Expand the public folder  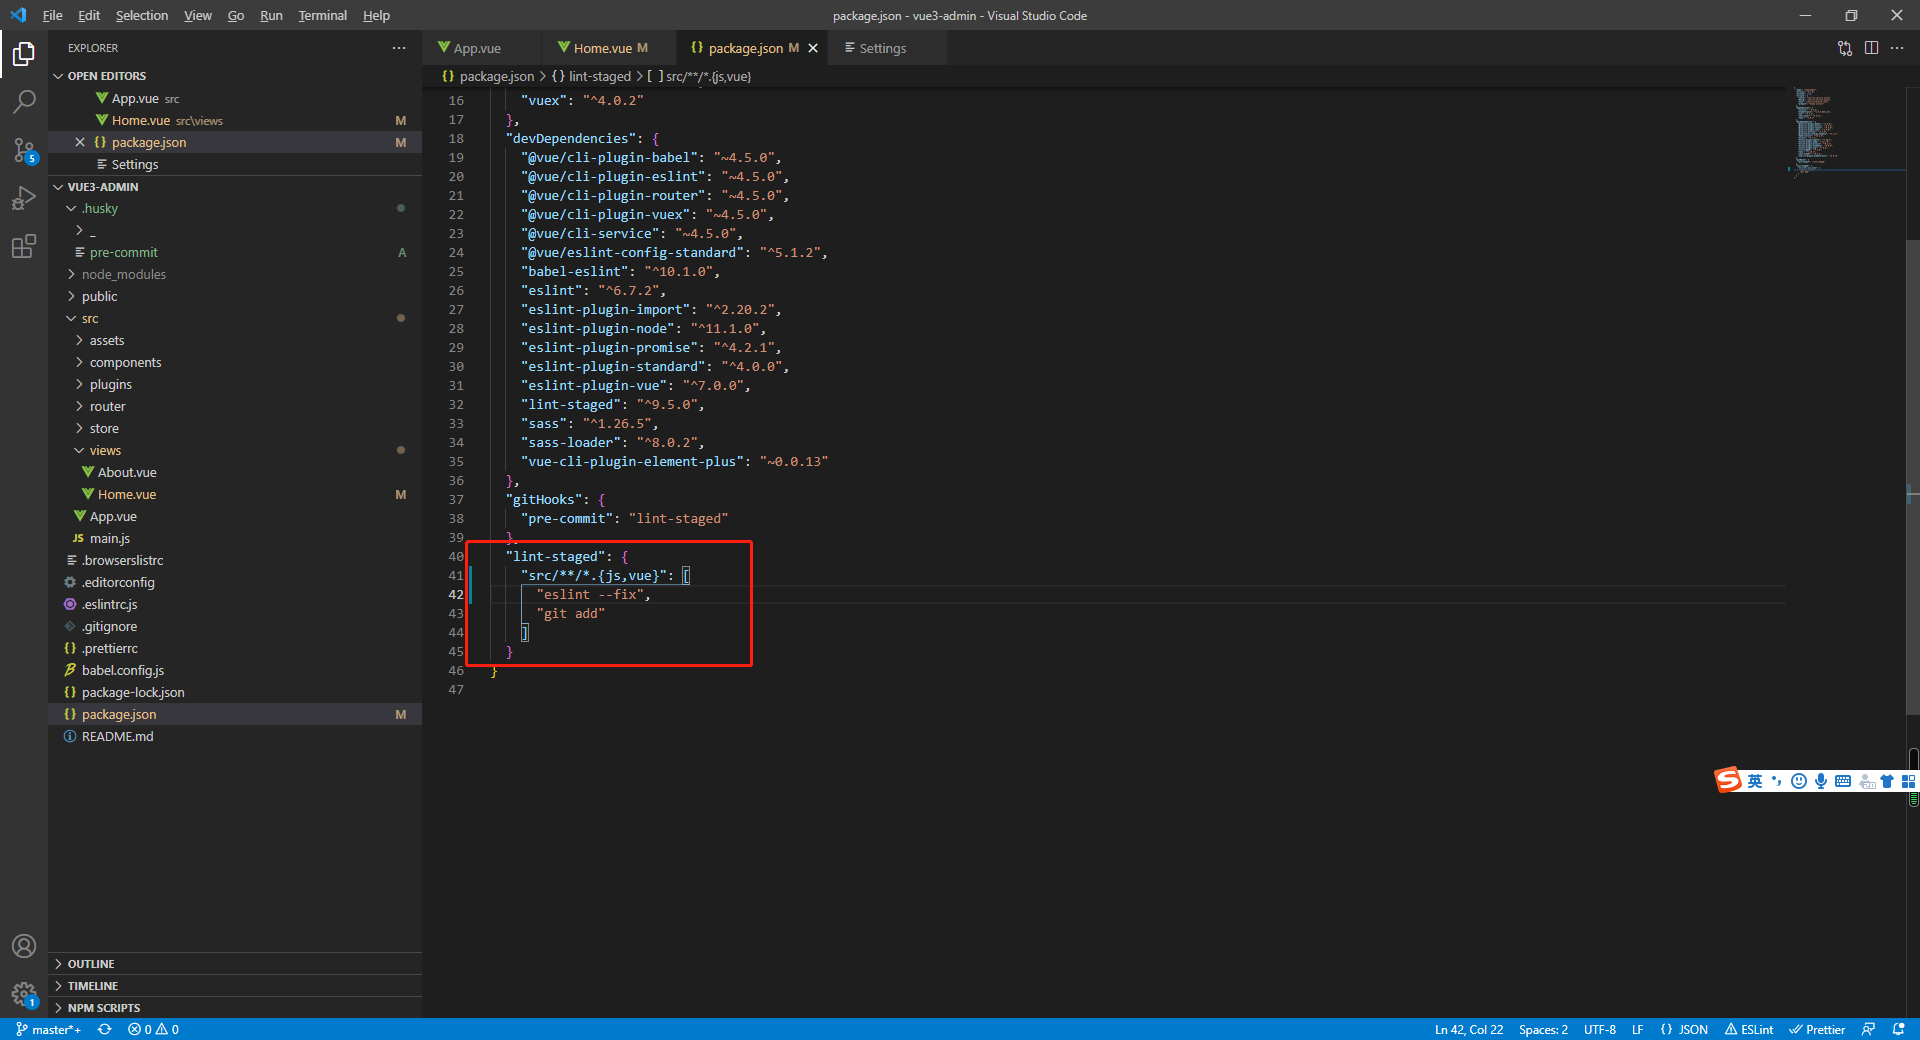[x=234, y=296]
